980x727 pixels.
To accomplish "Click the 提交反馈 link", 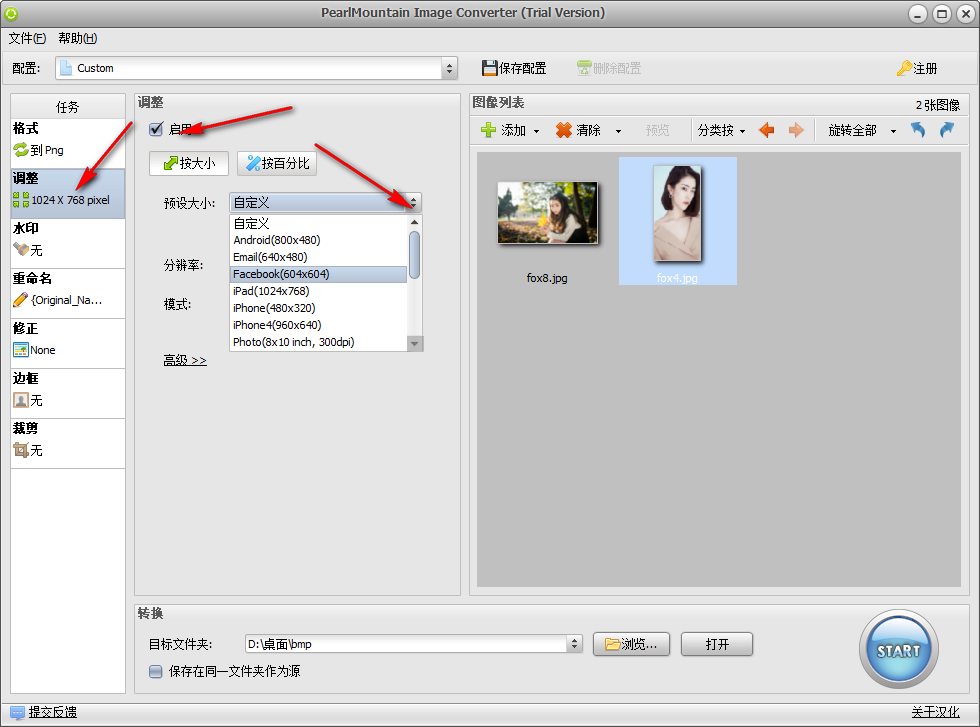I will tap(52, 712).
